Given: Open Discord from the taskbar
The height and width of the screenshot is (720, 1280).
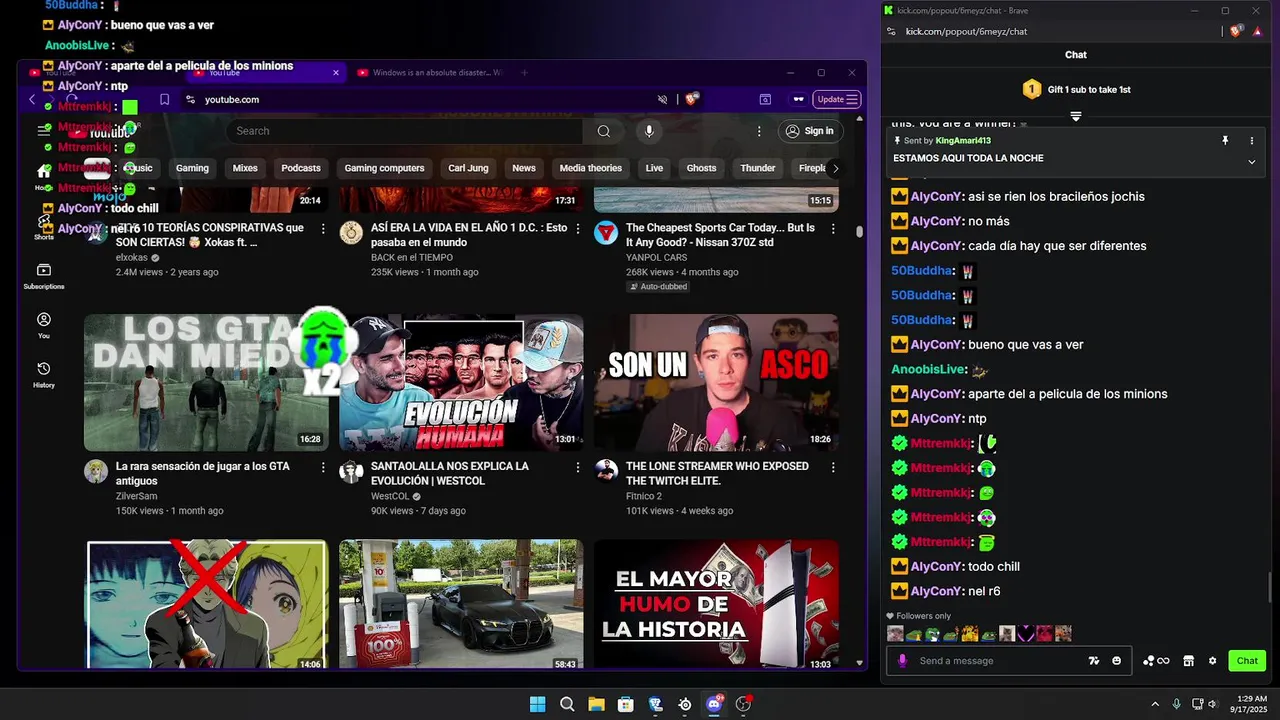Looking at the screenshot, I should pyautogui.click(x=714, y=704).
